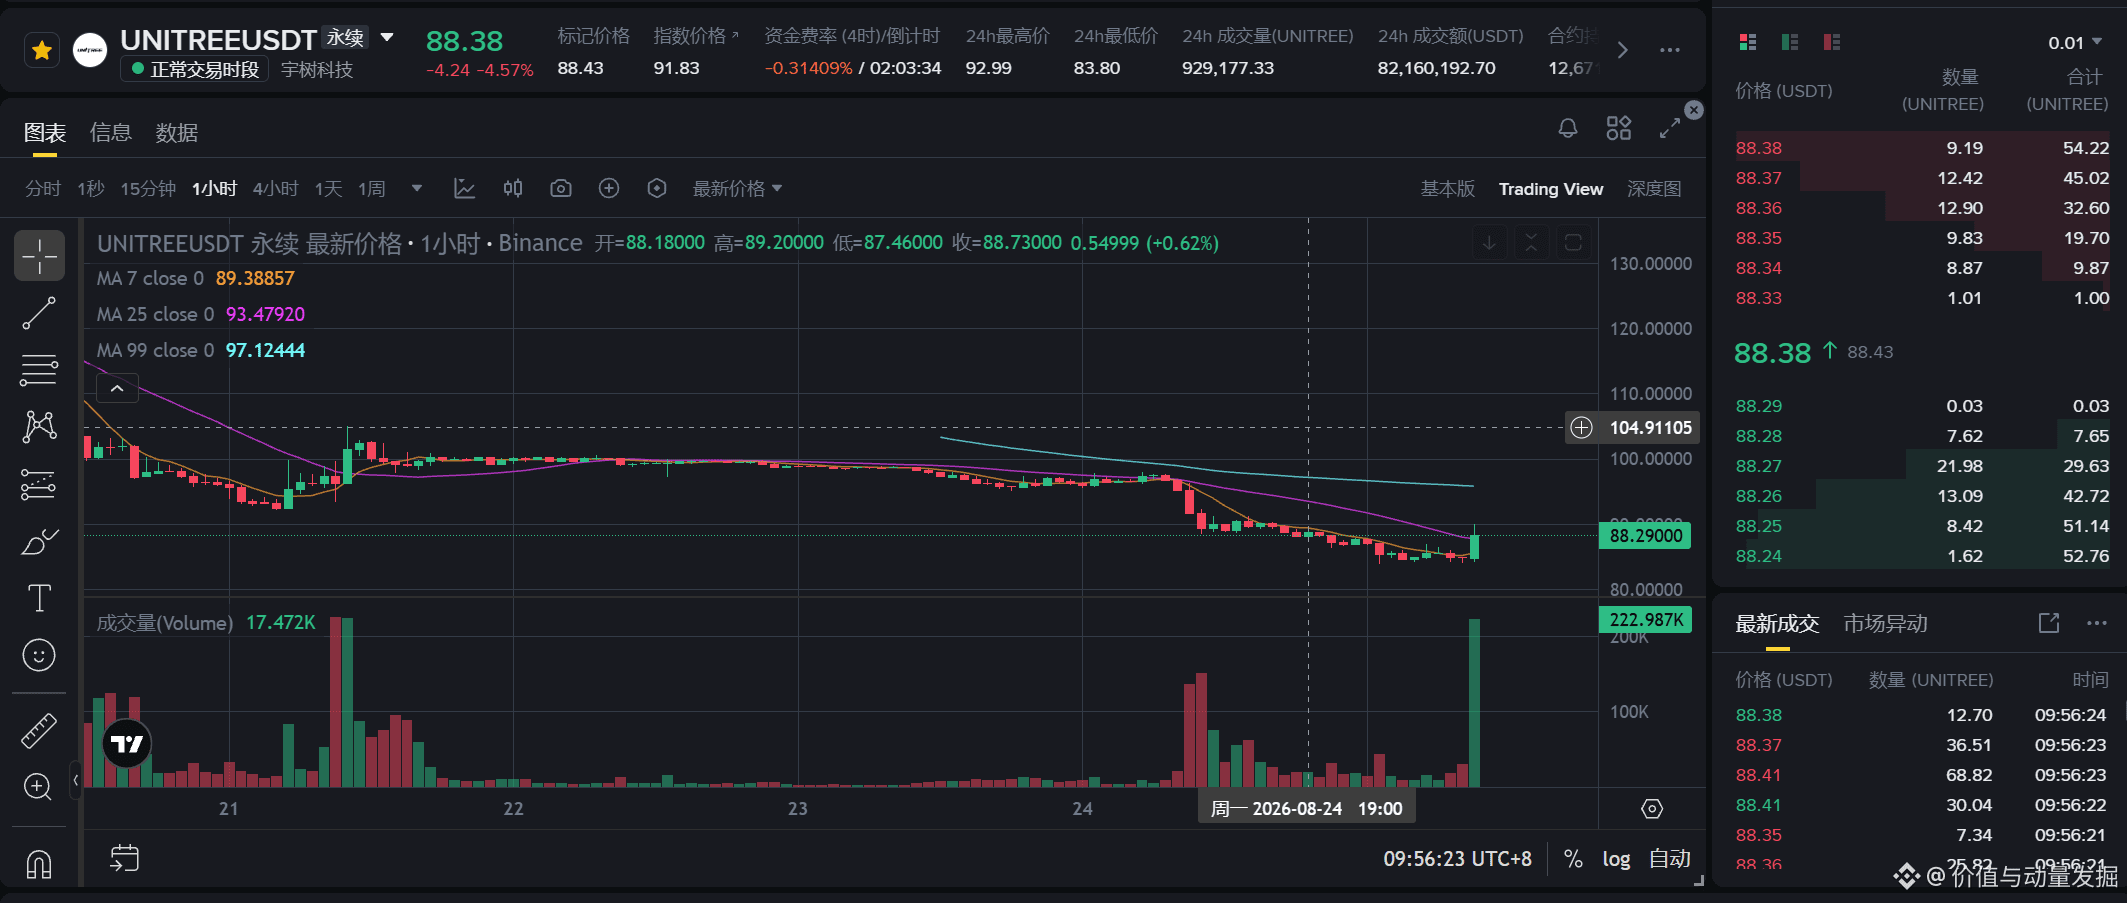Collapse the drawing toolbar with the side arrow

point(75,779)
